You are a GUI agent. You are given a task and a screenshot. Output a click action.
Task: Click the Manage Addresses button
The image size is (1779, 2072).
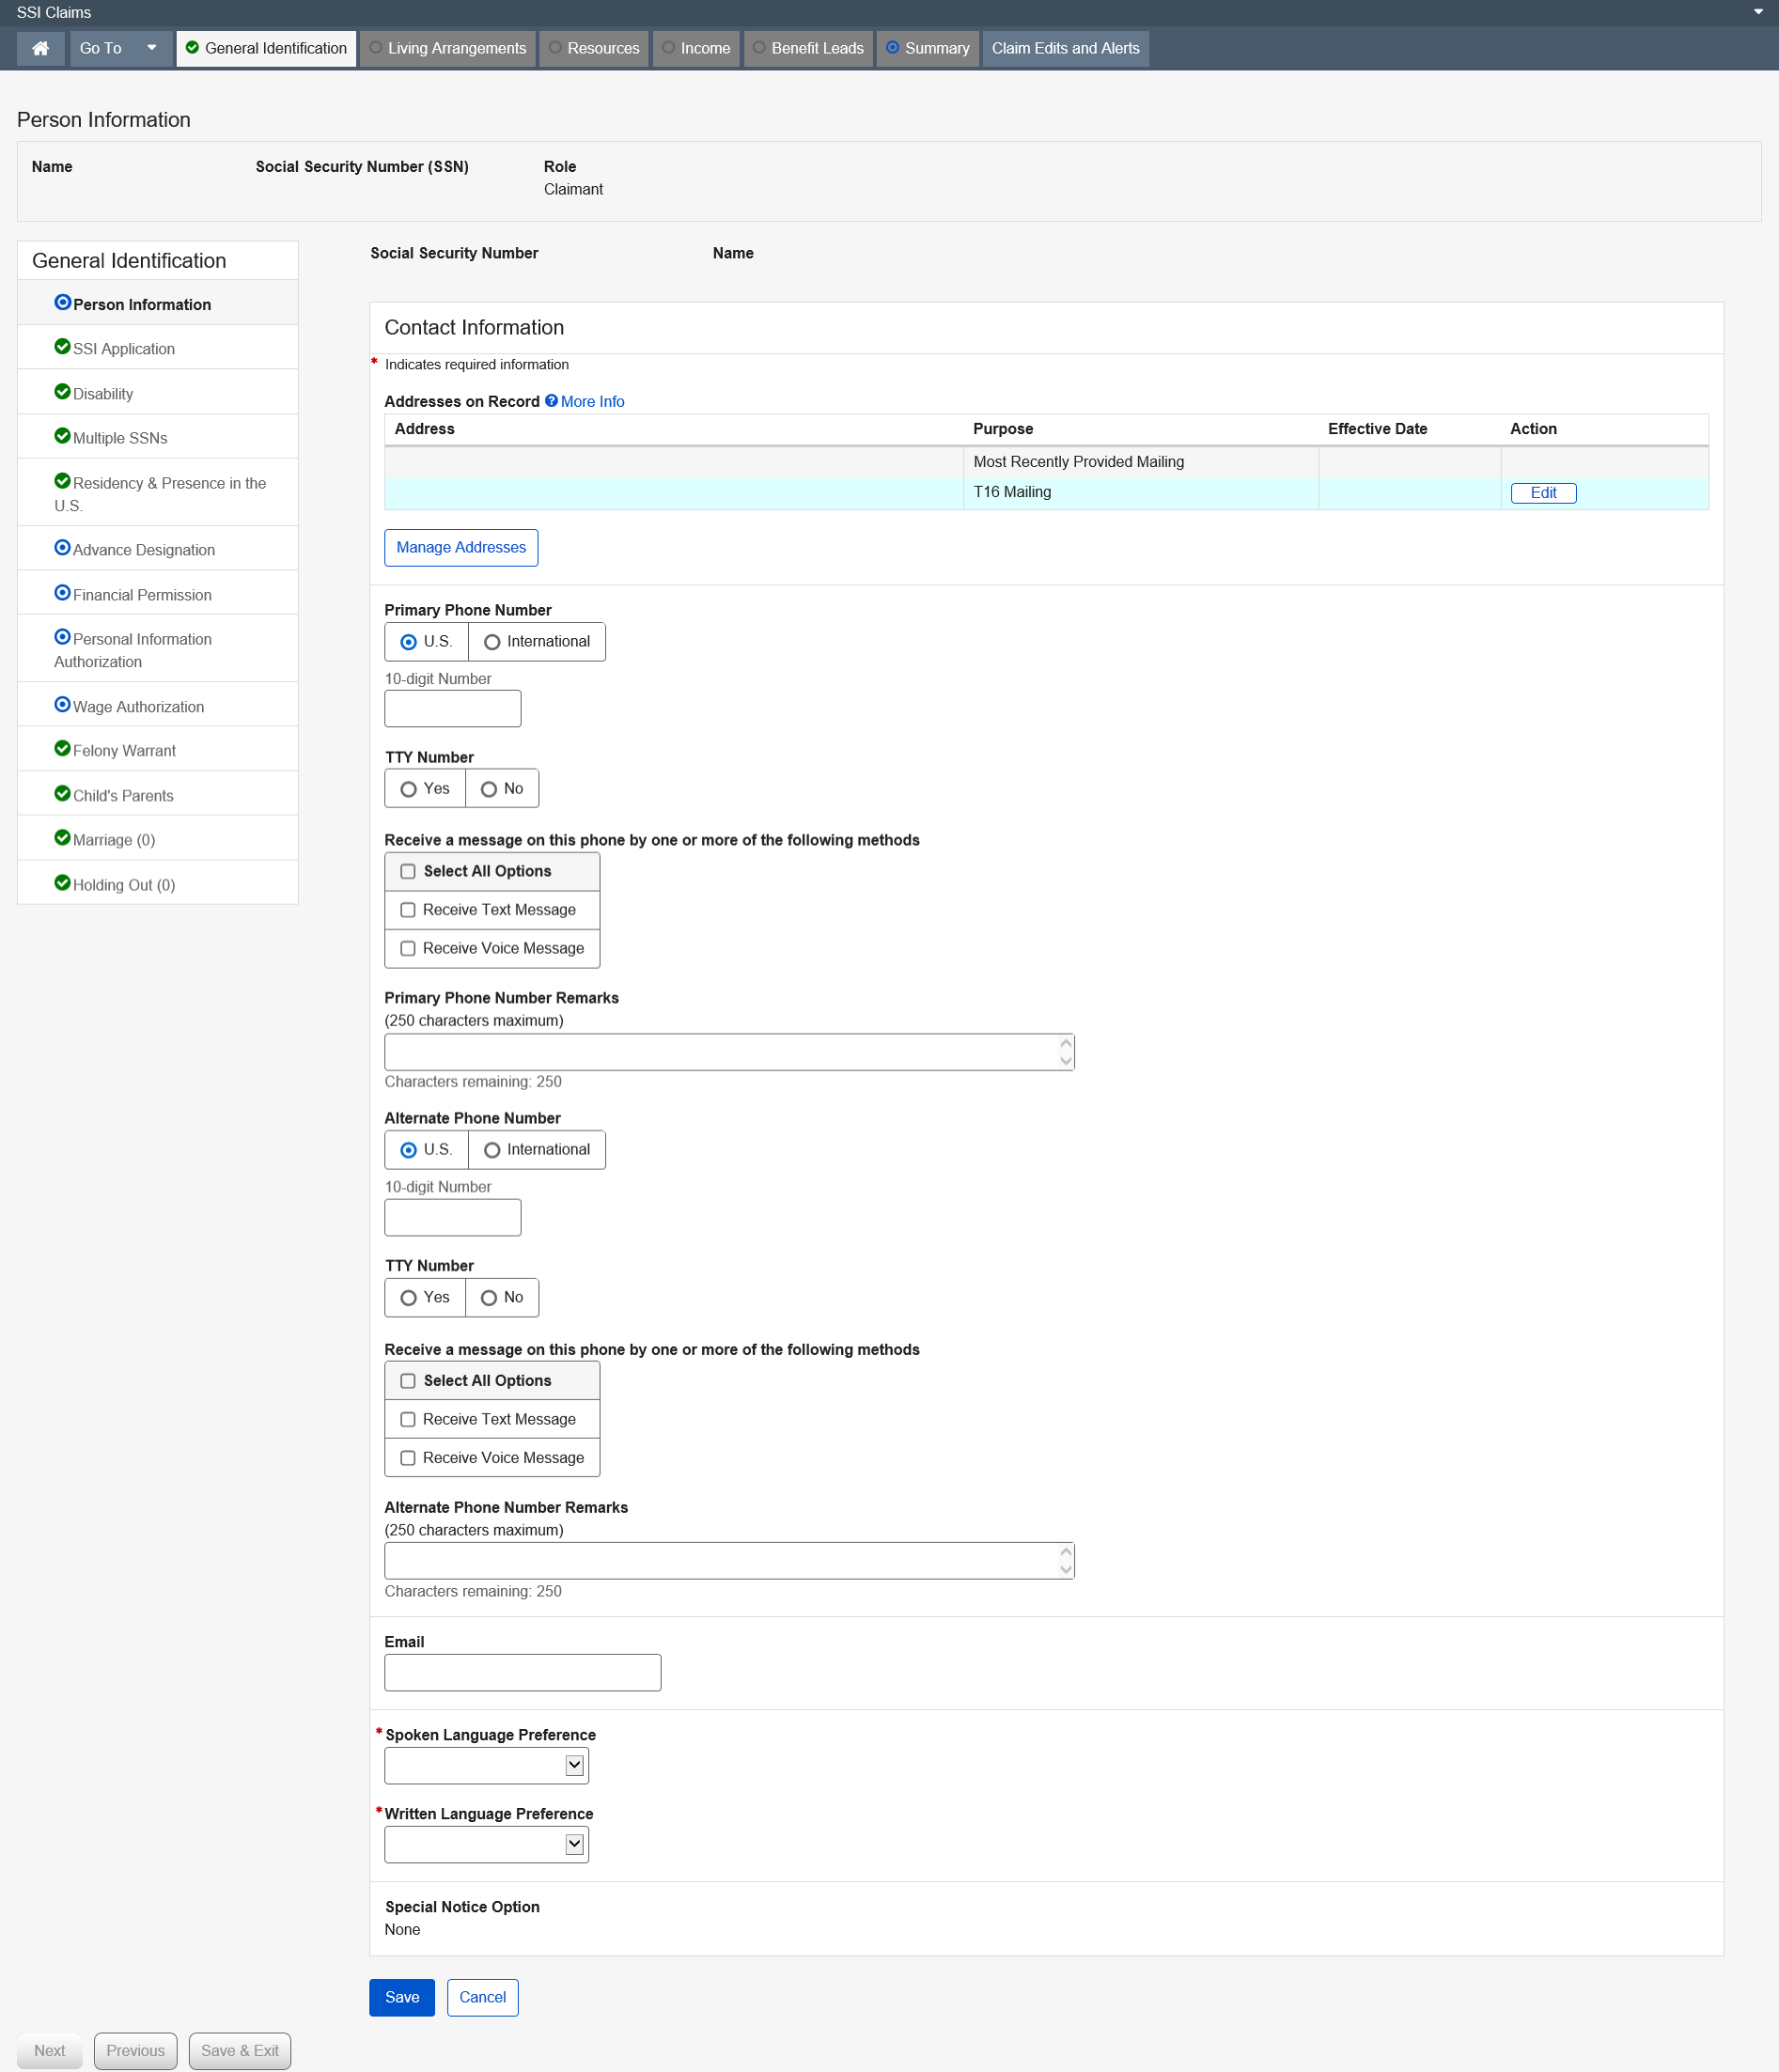[x=461, y=548]
